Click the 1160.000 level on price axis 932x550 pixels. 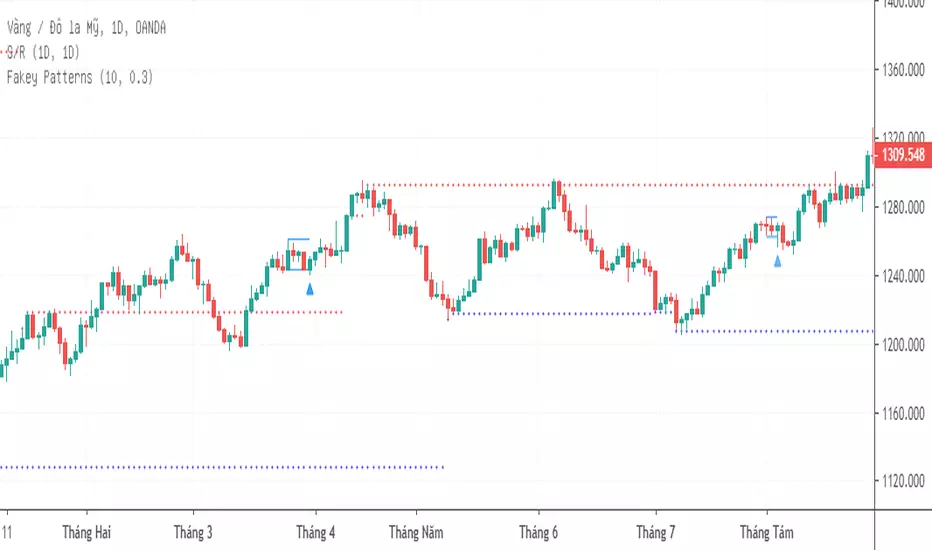coord(904,414)
